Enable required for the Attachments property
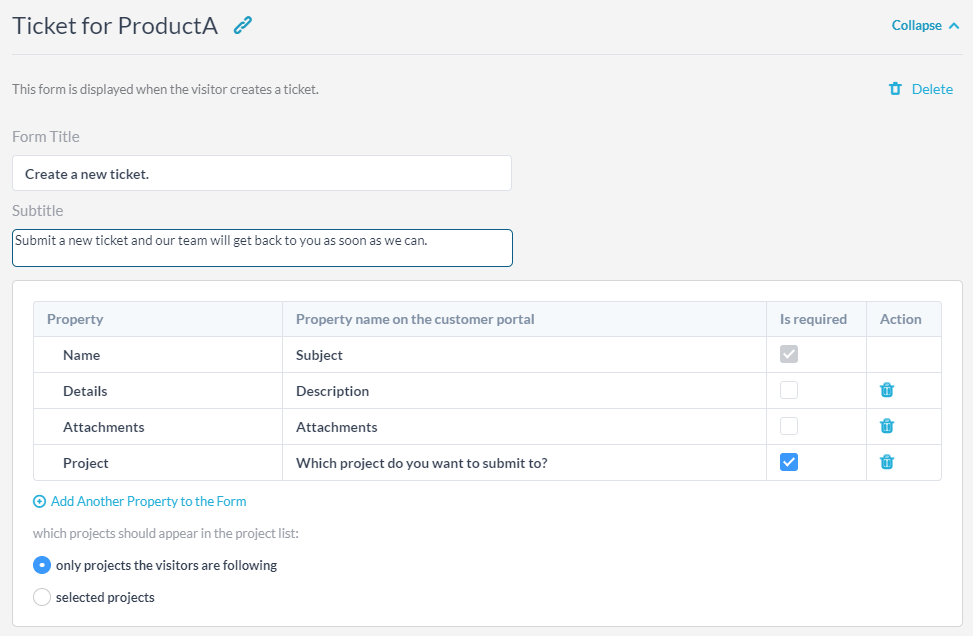This screenshot has width=973, height=636. [789, 426]
